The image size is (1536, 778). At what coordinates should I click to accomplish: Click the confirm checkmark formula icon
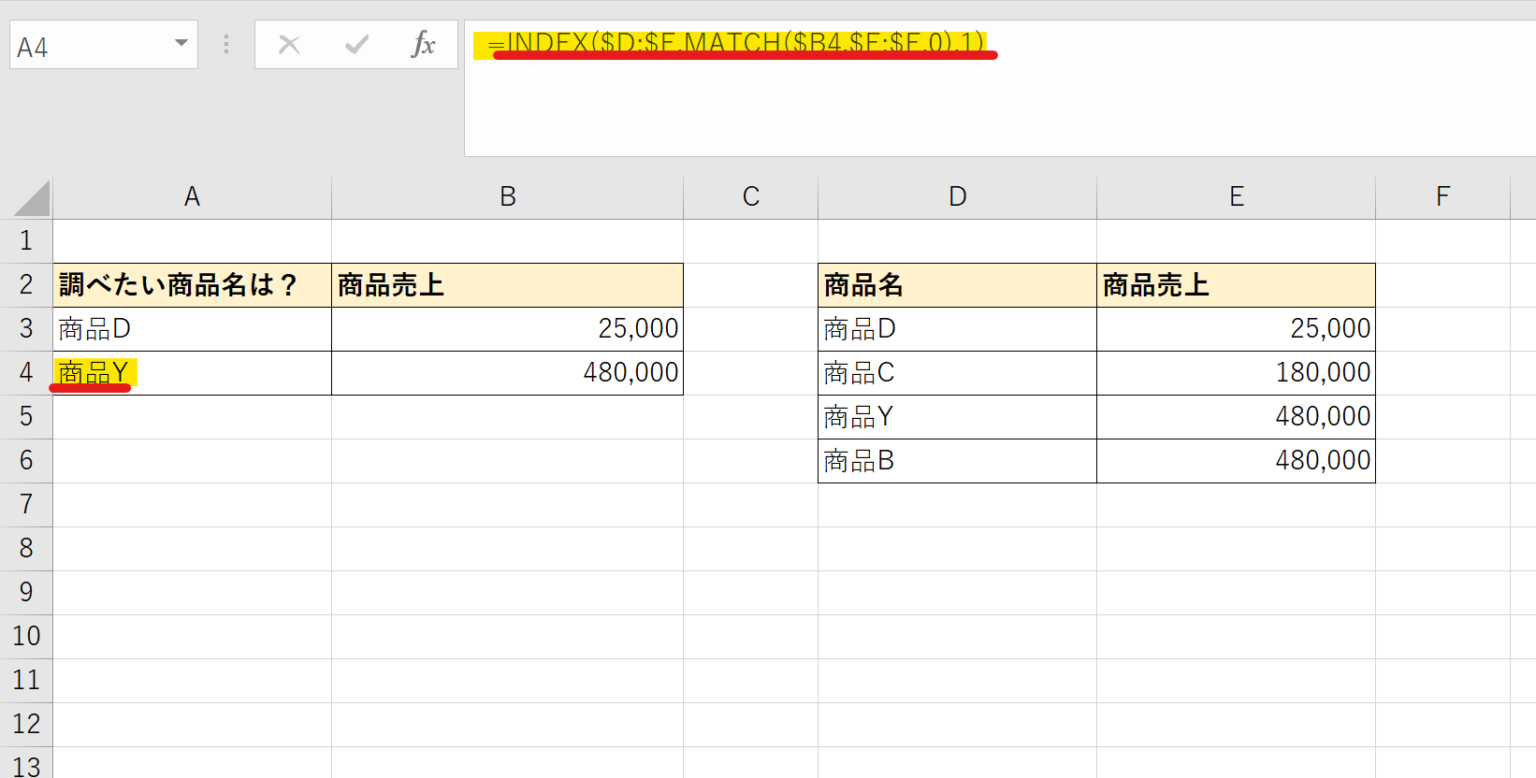coord(356,45)
